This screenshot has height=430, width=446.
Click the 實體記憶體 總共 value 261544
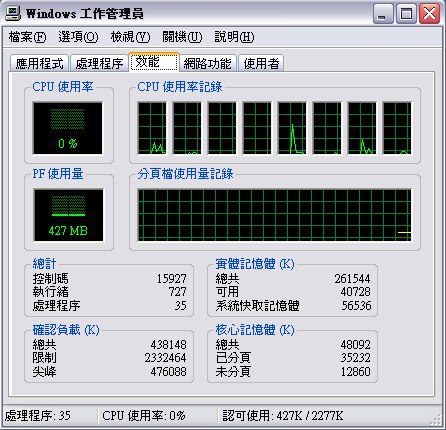click(352, 279)
